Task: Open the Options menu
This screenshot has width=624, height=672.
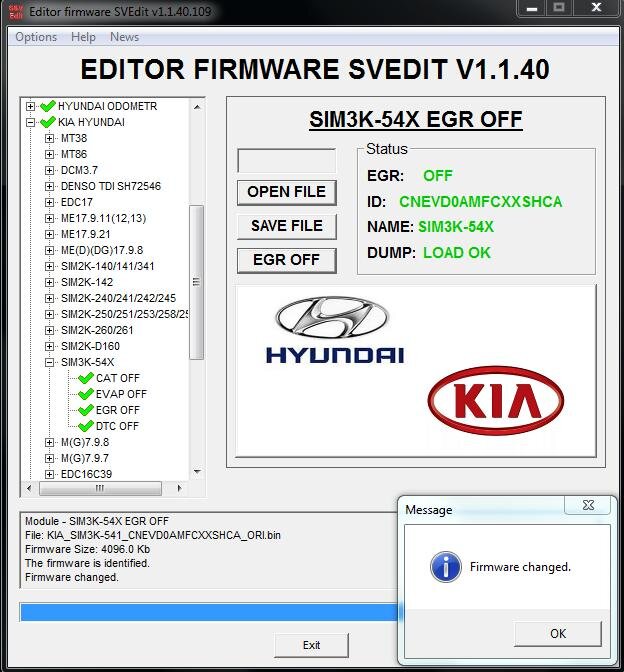Action: pyautogui.click(x=36, y=37)
